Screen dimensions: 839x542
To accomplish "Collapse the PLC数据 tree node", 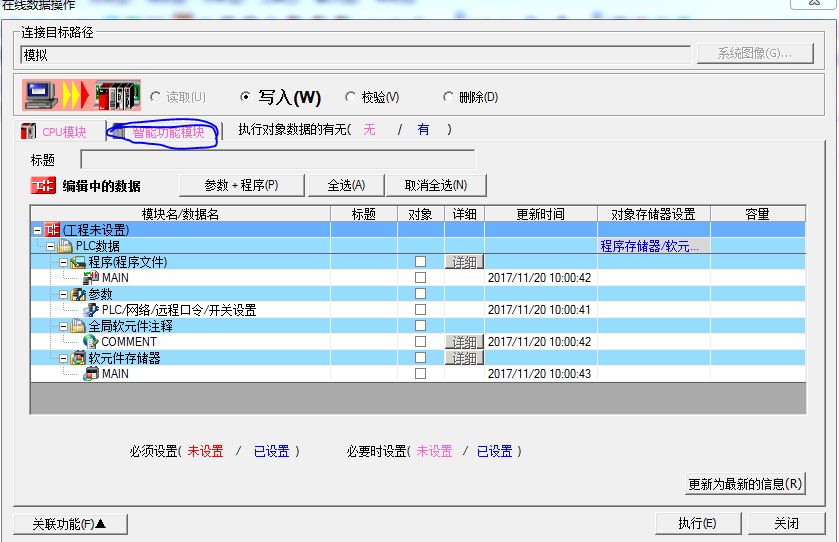I will (50, 246).
